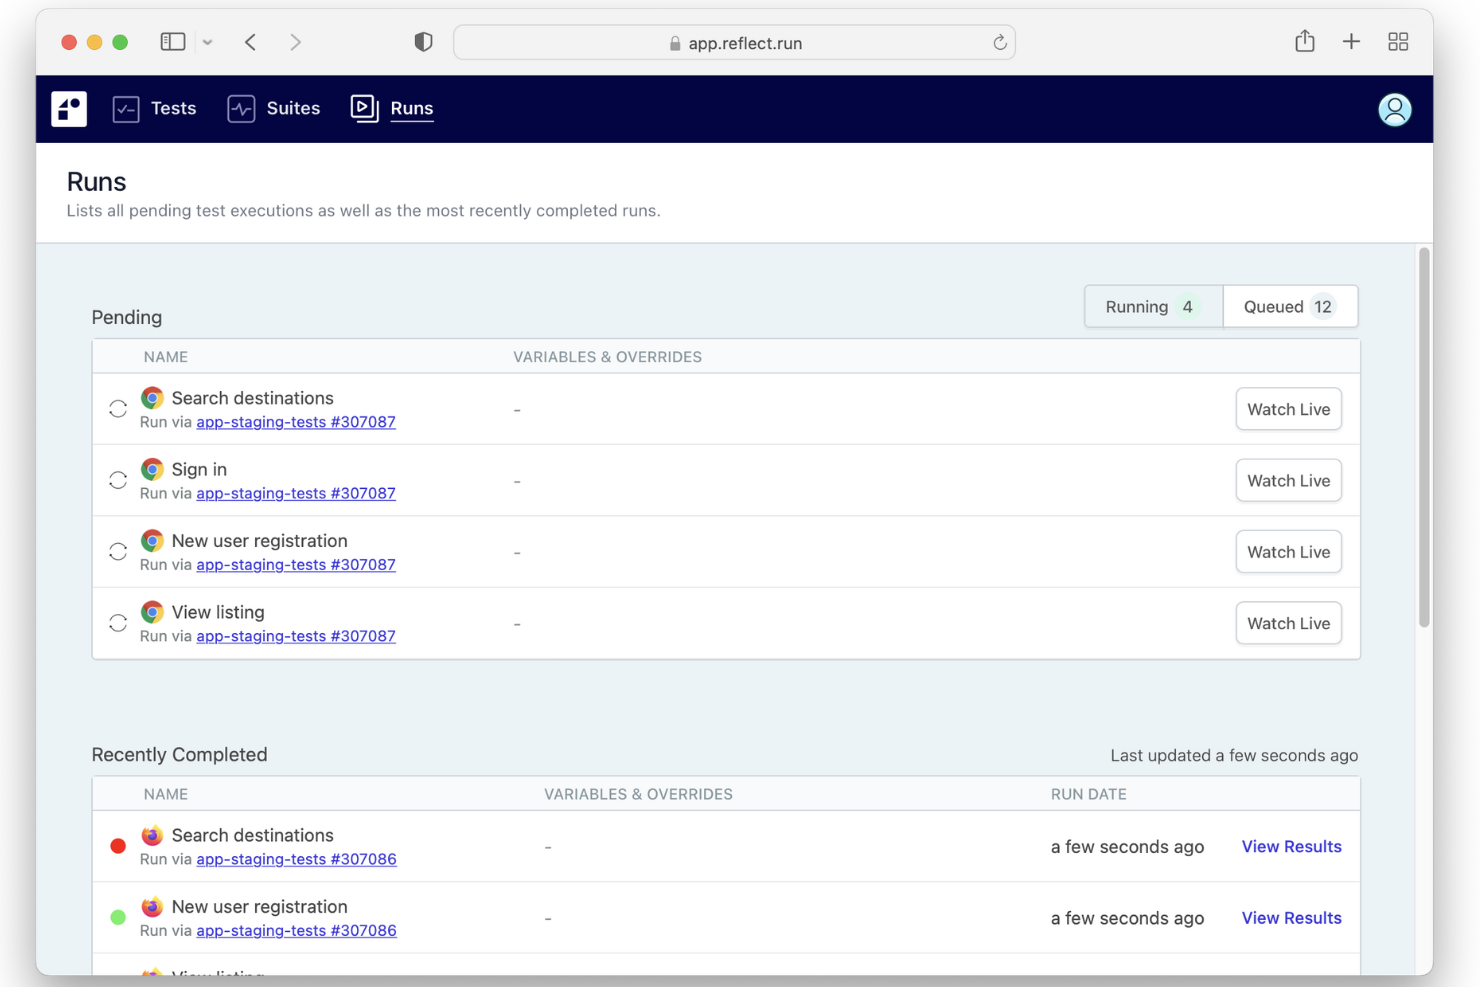Switch to the Tests section
The image size is (1480, 987).
click(172, 108)
